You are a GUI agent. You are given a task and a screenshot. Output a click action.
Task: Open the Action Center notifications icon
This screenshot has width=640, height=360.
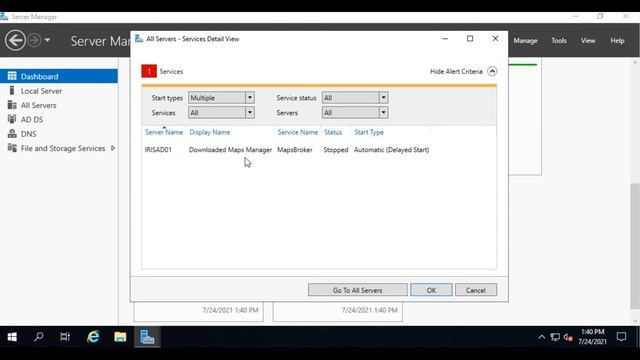tap(621, 337)
